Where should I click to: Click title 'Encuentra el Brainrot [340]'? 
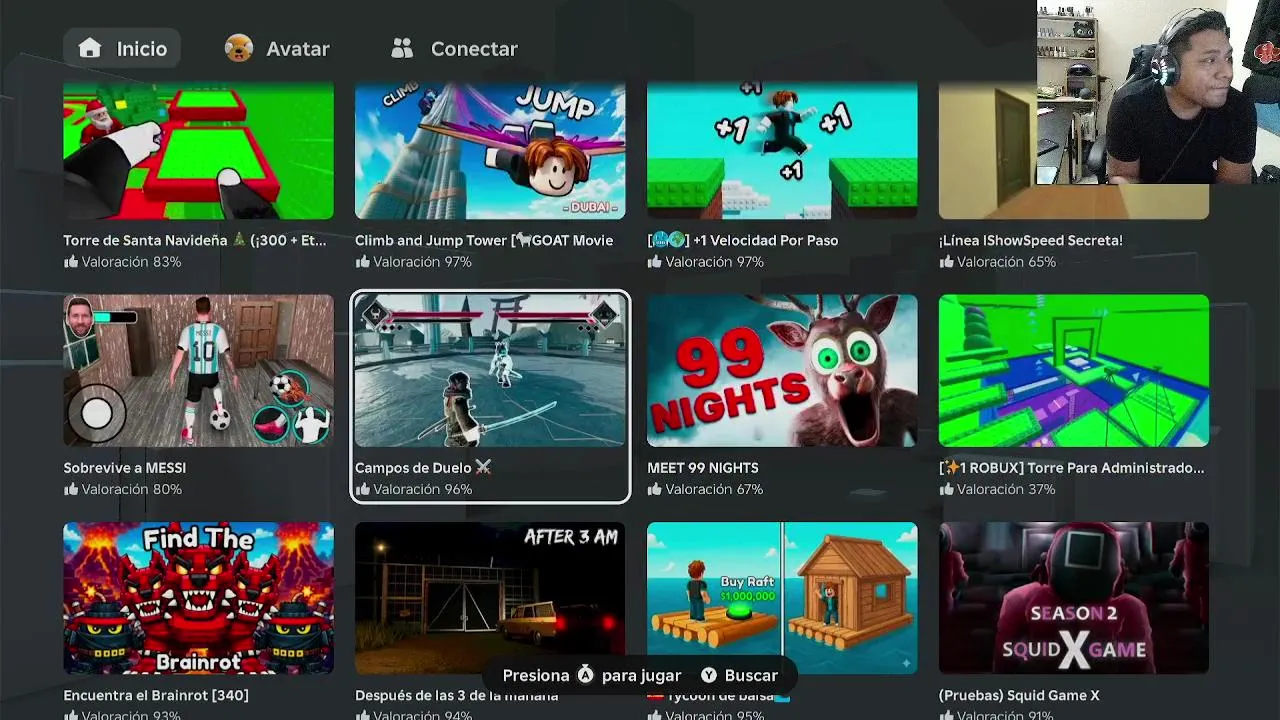point(156,695)
